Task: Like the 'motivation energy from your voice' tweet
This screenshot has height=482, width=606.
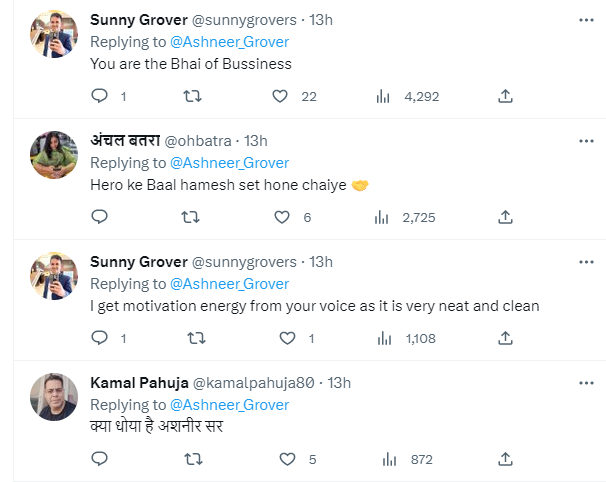Action: [282, 338]
